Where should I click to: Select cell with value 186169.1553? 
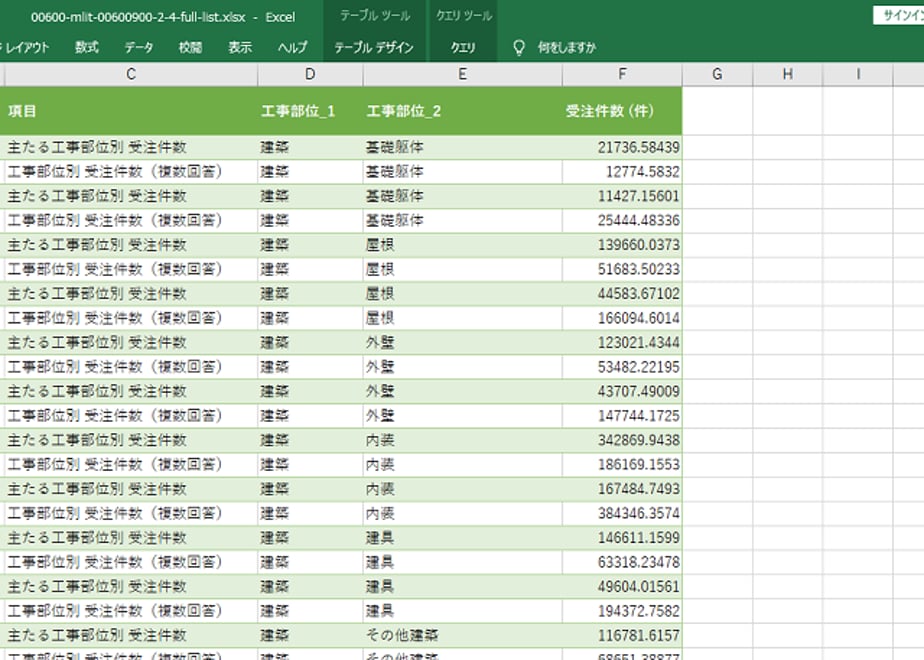coord(622,465)
